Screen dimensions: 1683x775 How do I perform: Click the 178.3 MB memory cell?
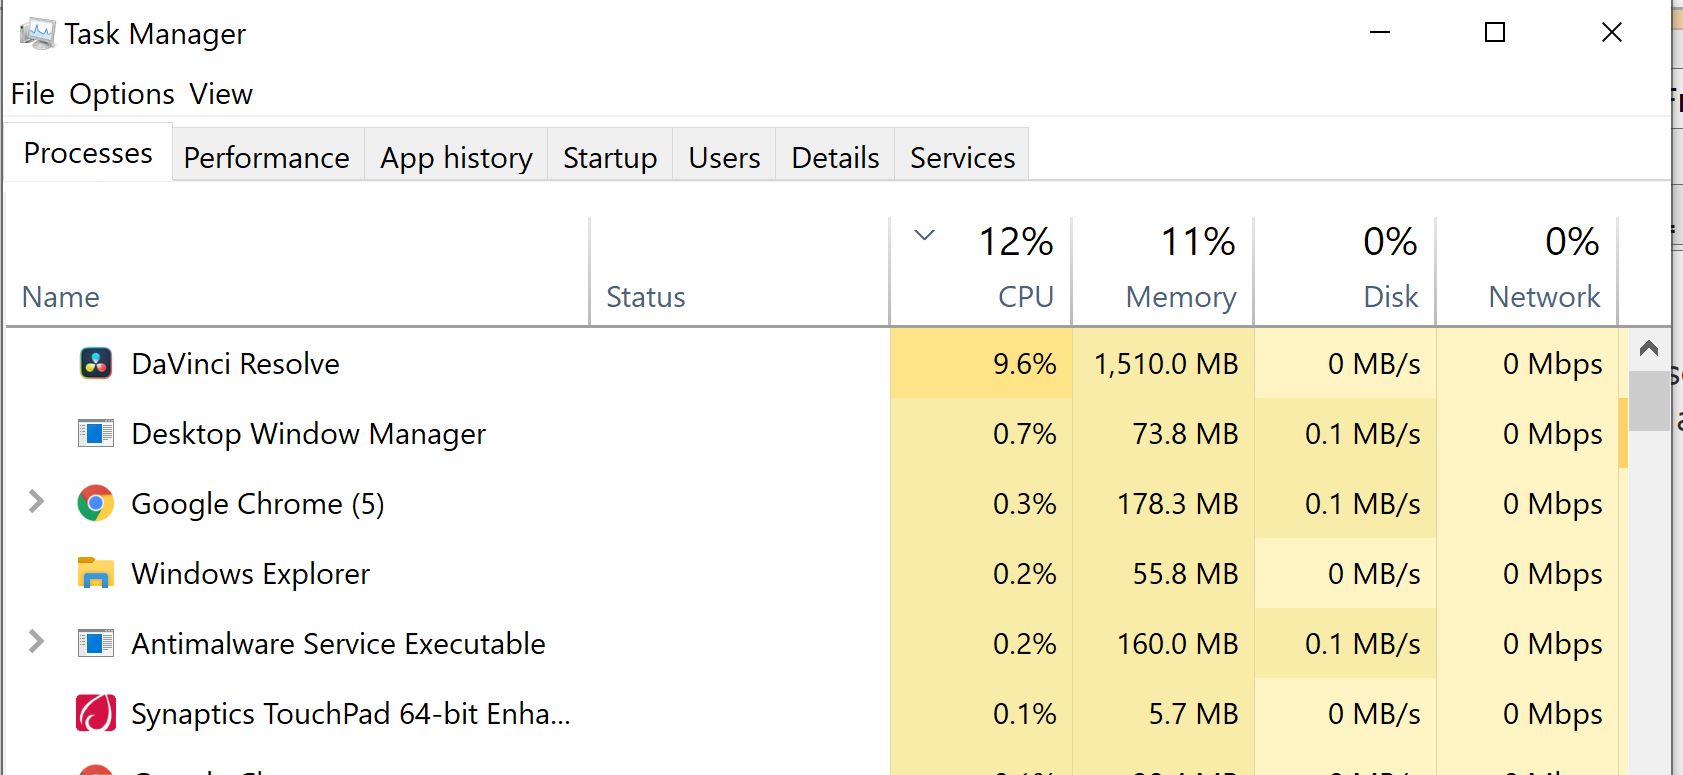pos(1163,503)
